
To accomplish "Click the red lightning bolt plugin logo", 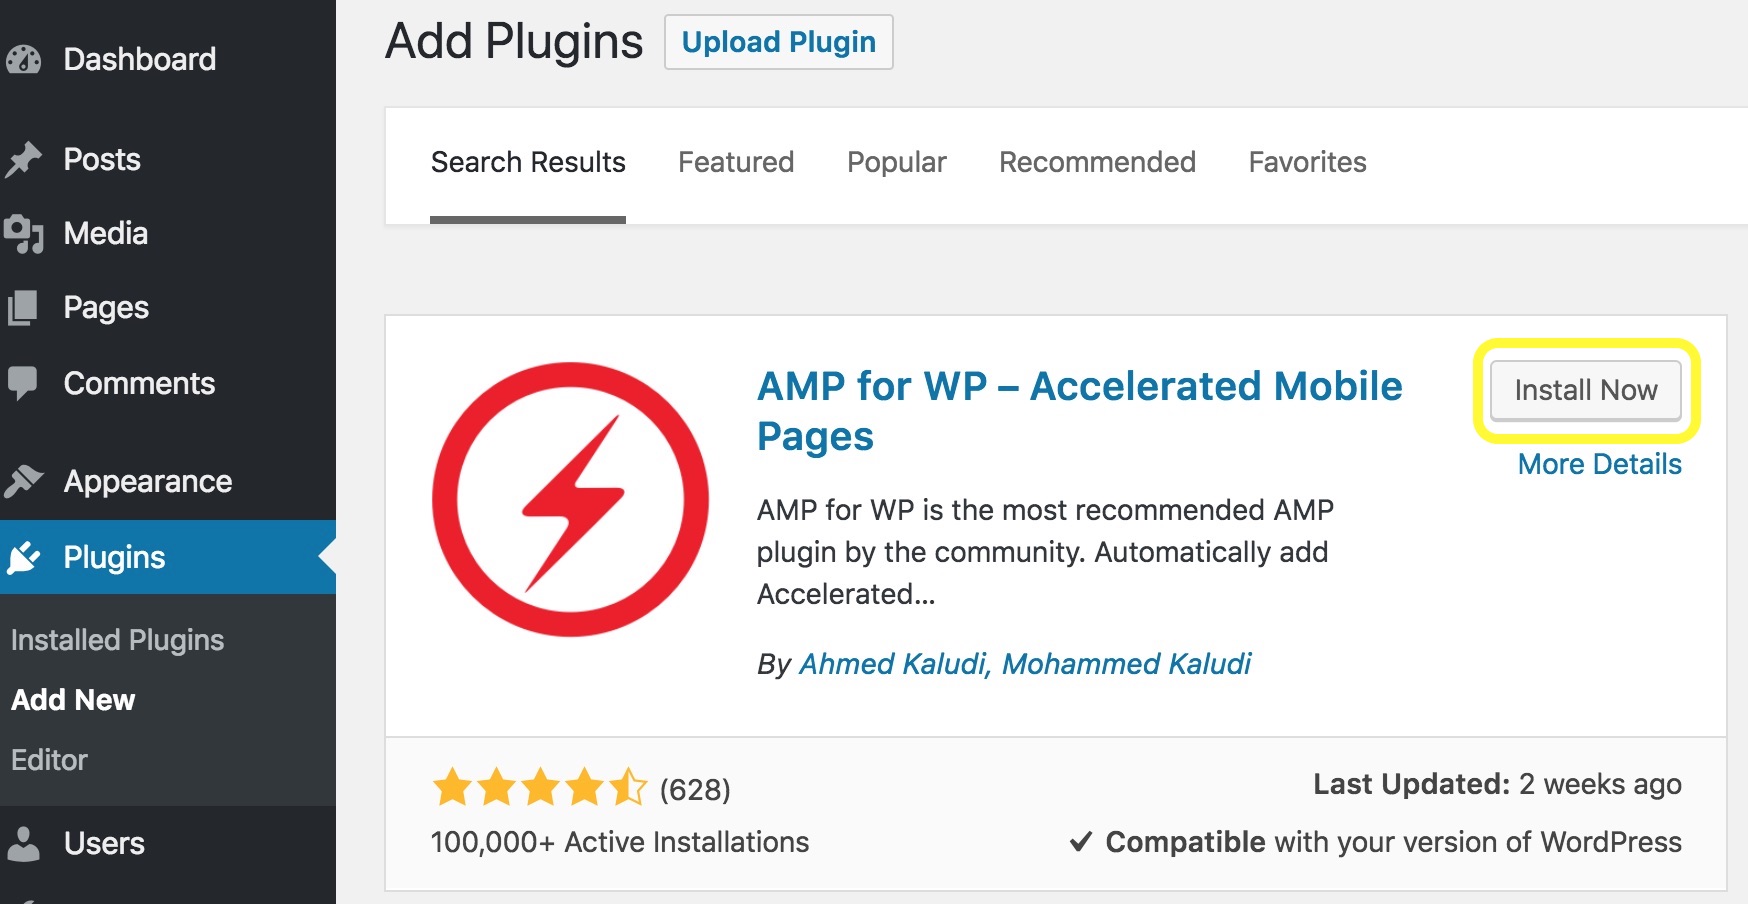I will [x=572, y=497].
